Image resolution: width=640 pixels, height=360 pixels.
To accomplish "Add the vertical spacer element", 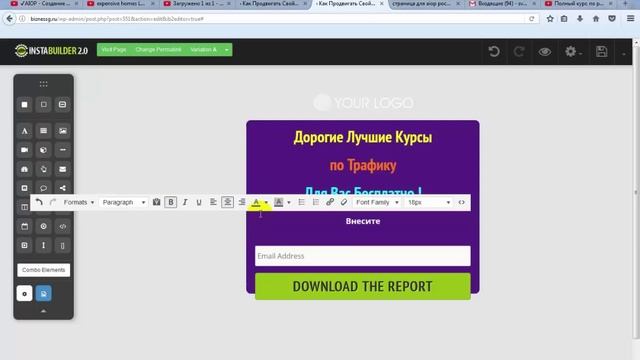I will point(43,245).
